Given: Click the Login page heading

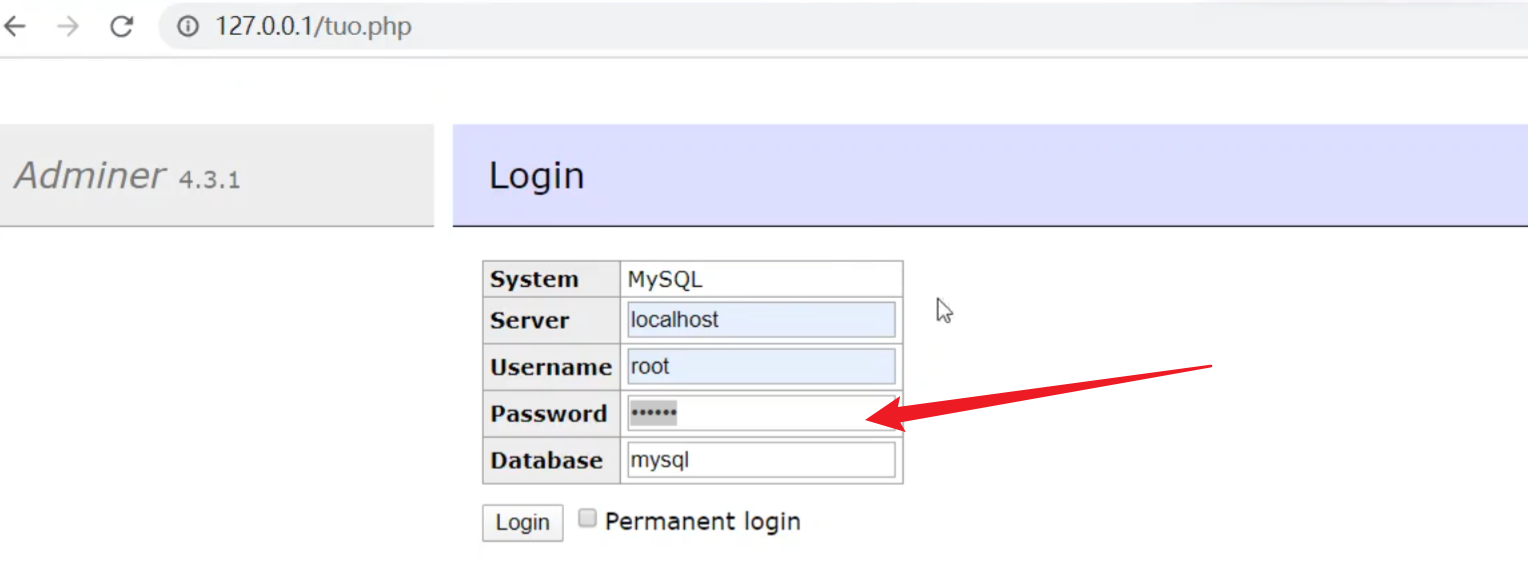Looking at the screenshot, I should point(536,176).
